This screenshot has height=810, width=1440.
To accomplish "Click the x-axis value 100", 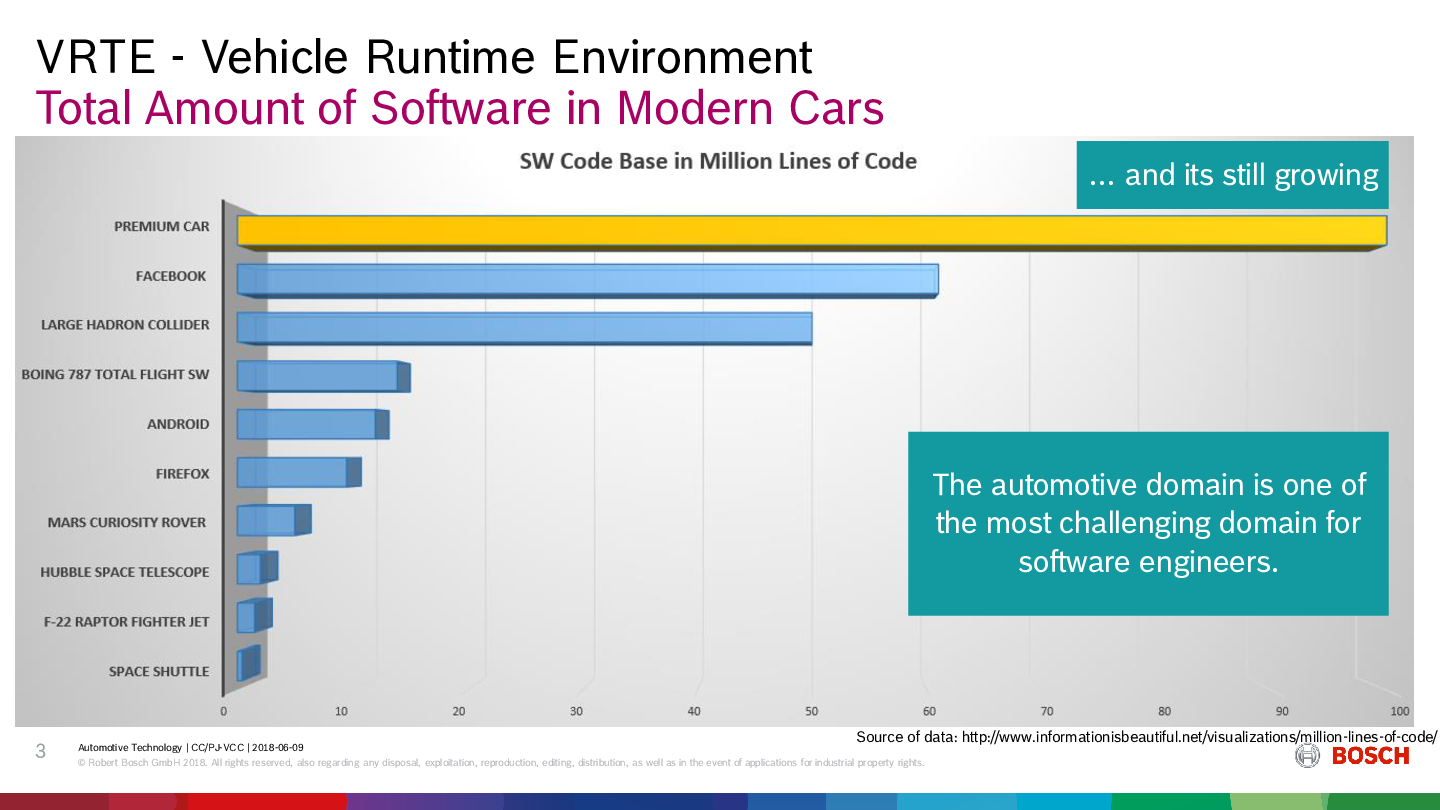I will 1399,712.
